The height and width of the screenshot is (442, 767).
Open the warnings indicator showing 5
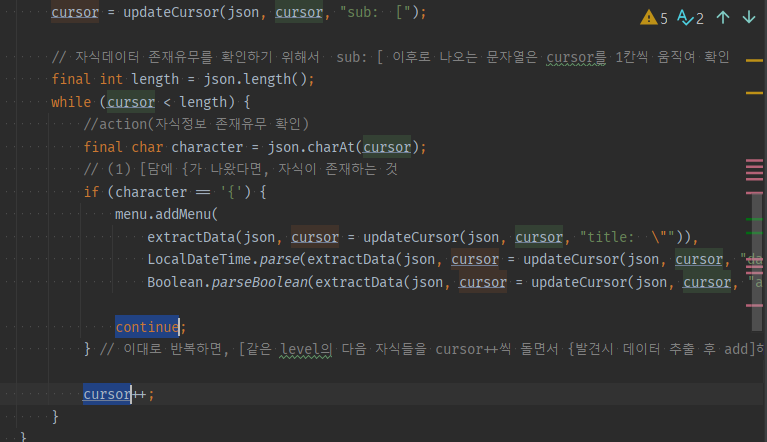click(x=654, y=18)
